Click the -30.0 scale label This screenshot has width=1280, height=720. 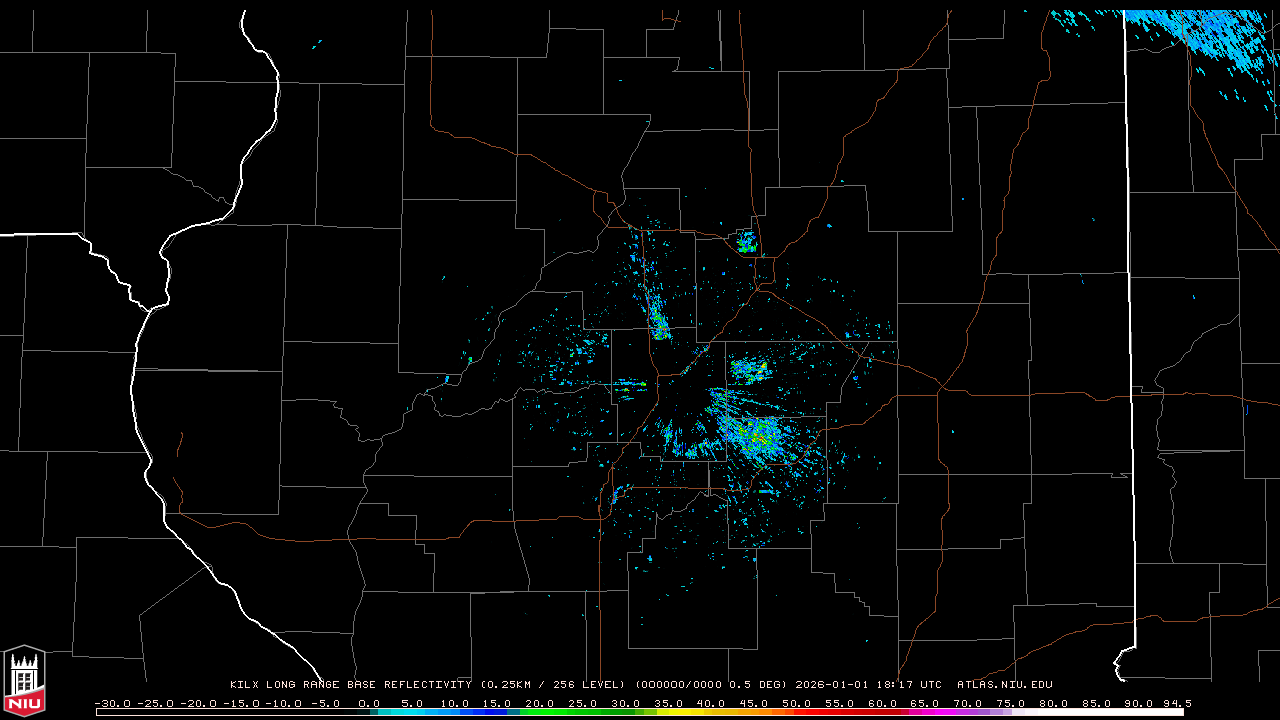(x=113, y=703)
